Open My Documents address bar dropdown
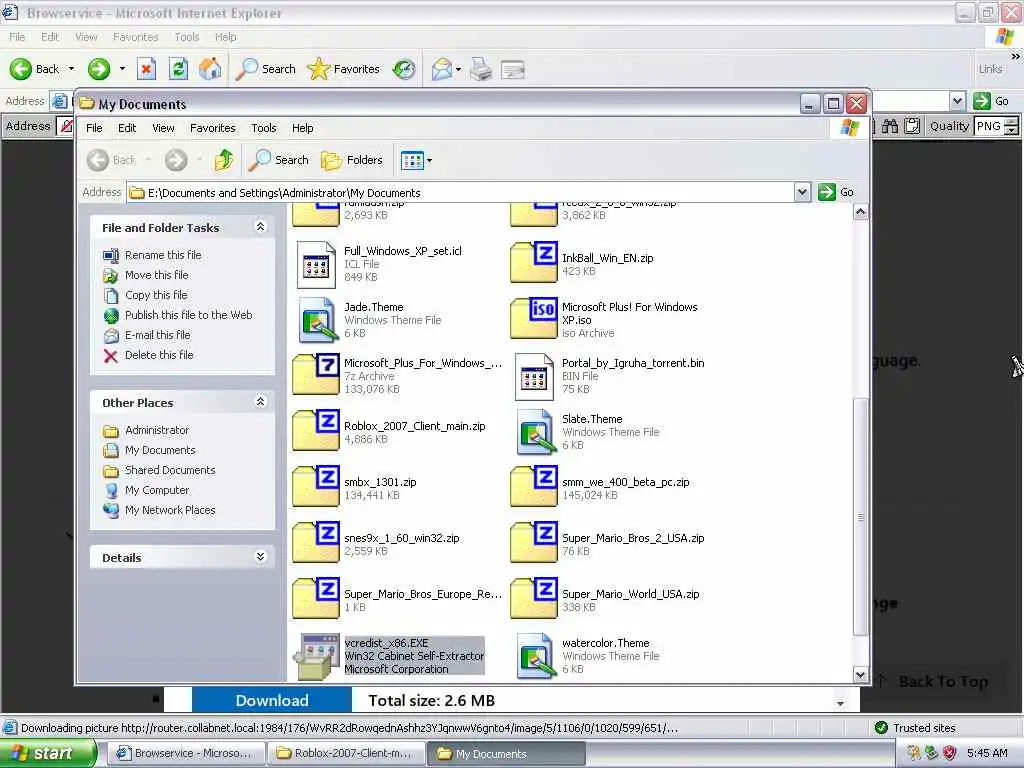 pos(802,192)
